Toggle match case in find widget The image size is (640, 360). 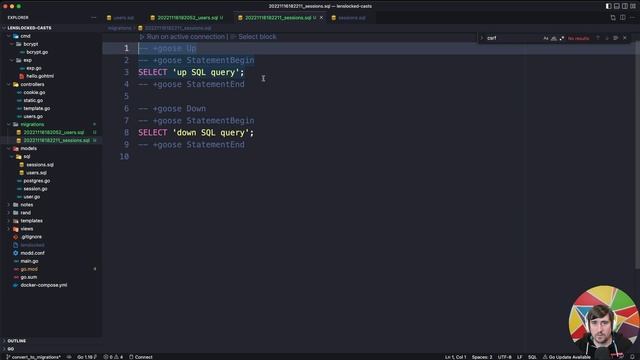coord(546,38)
